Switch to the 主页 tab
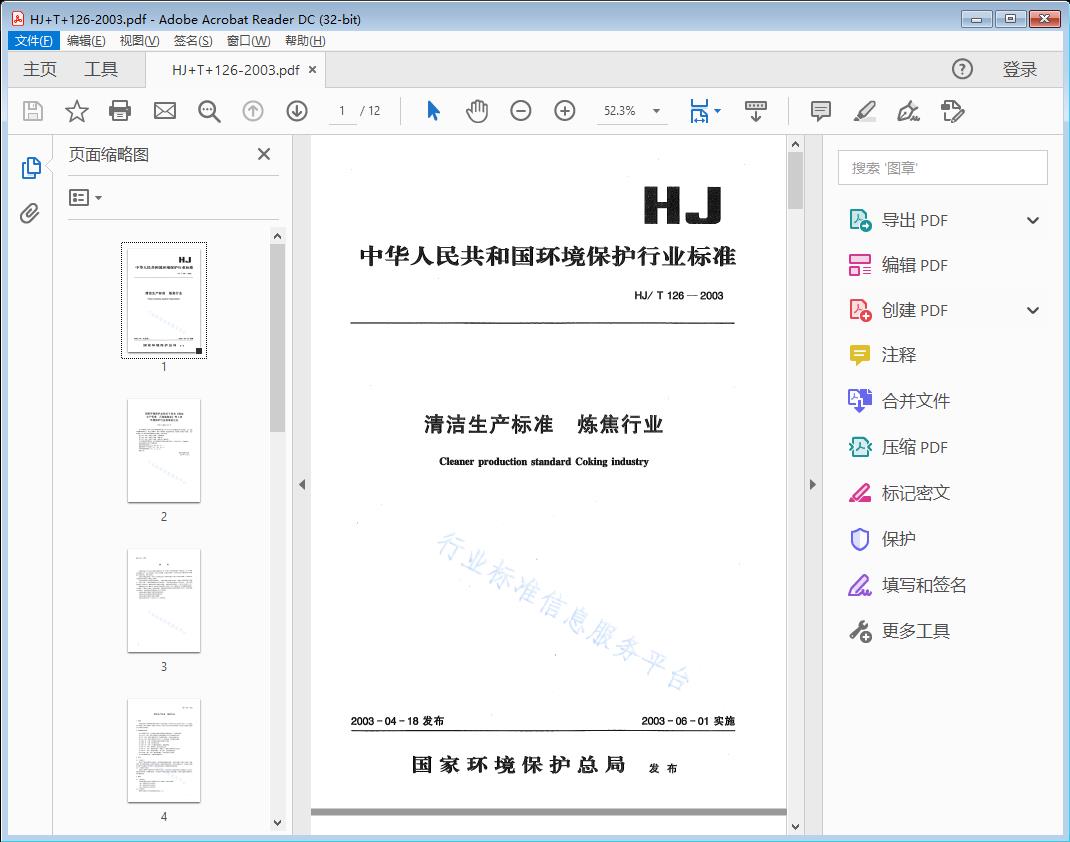Screen dimensions: 1070x842 click(40, 69)
